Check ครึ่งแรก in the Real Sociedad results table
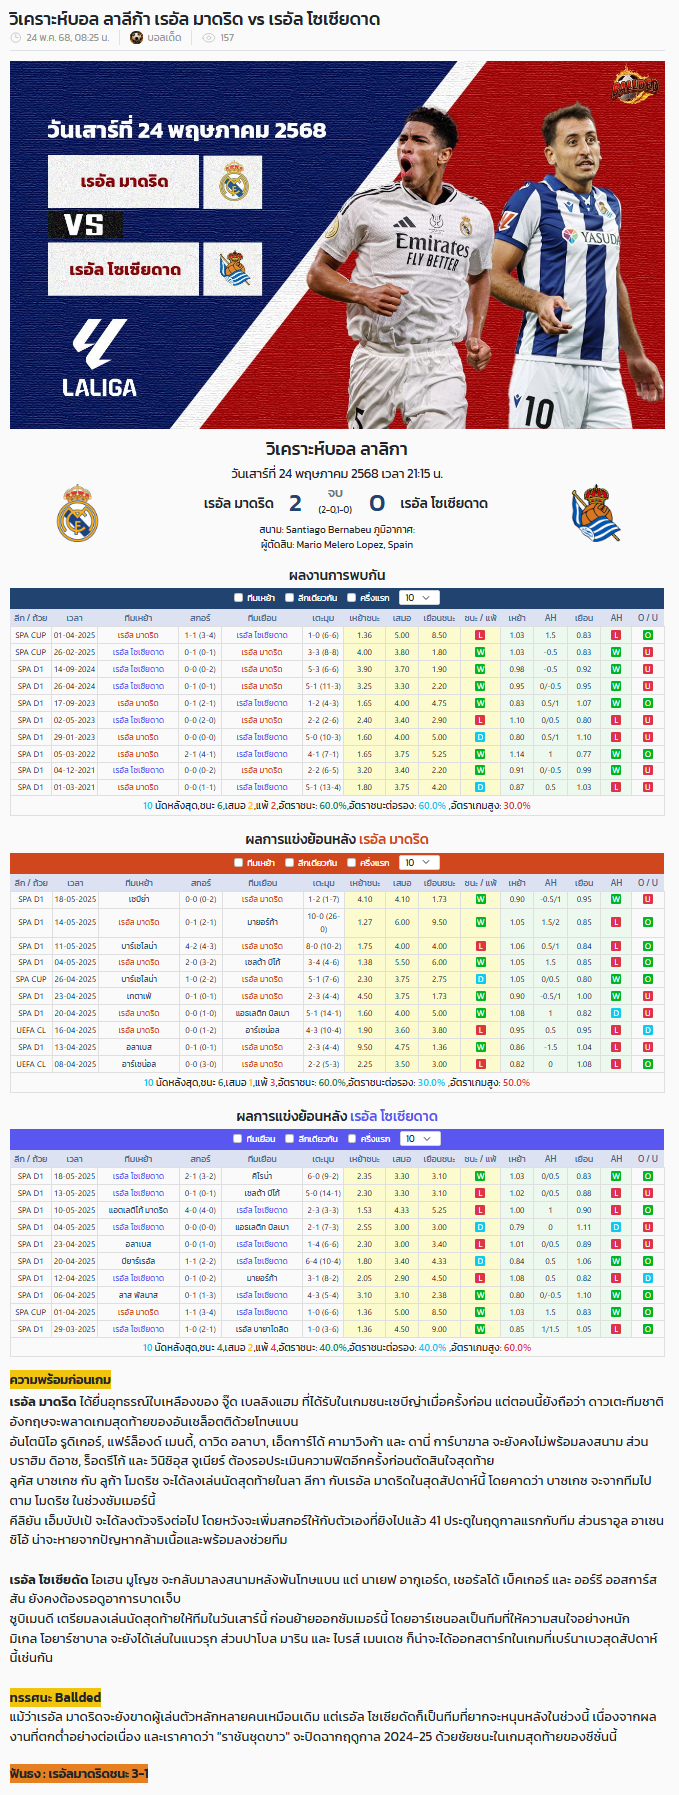Screen dimensions: 679x1795 pyautogui.click(x=352, y=1139)
